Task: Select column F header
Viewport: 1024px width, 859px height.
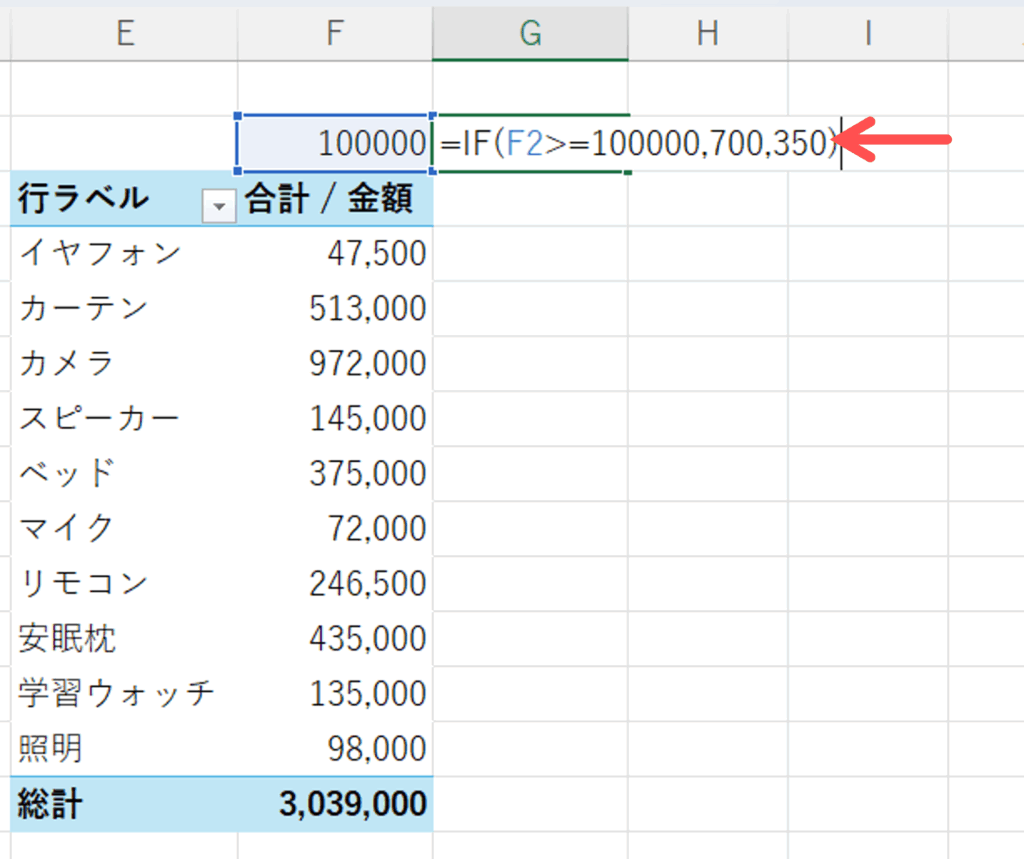Action: pos(334,33)
